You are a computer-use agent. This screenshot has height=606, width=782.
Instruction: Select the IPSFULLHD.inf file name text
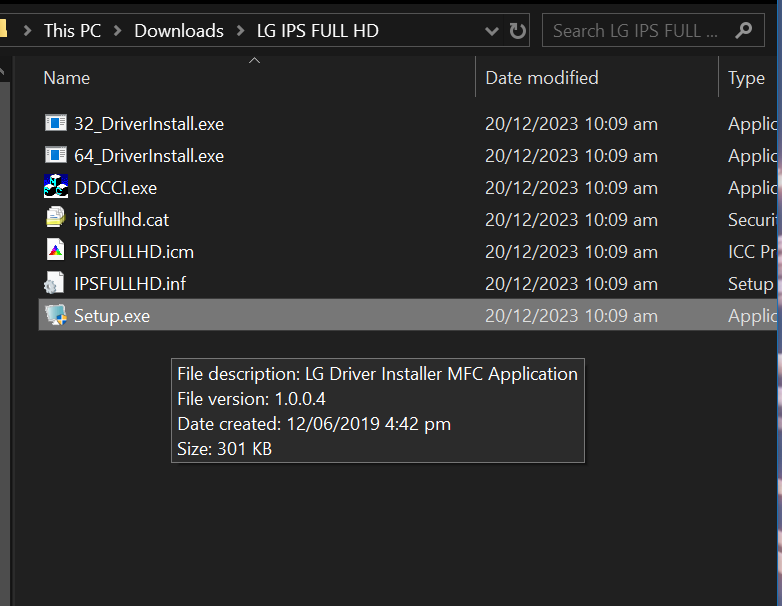(130, 284)
